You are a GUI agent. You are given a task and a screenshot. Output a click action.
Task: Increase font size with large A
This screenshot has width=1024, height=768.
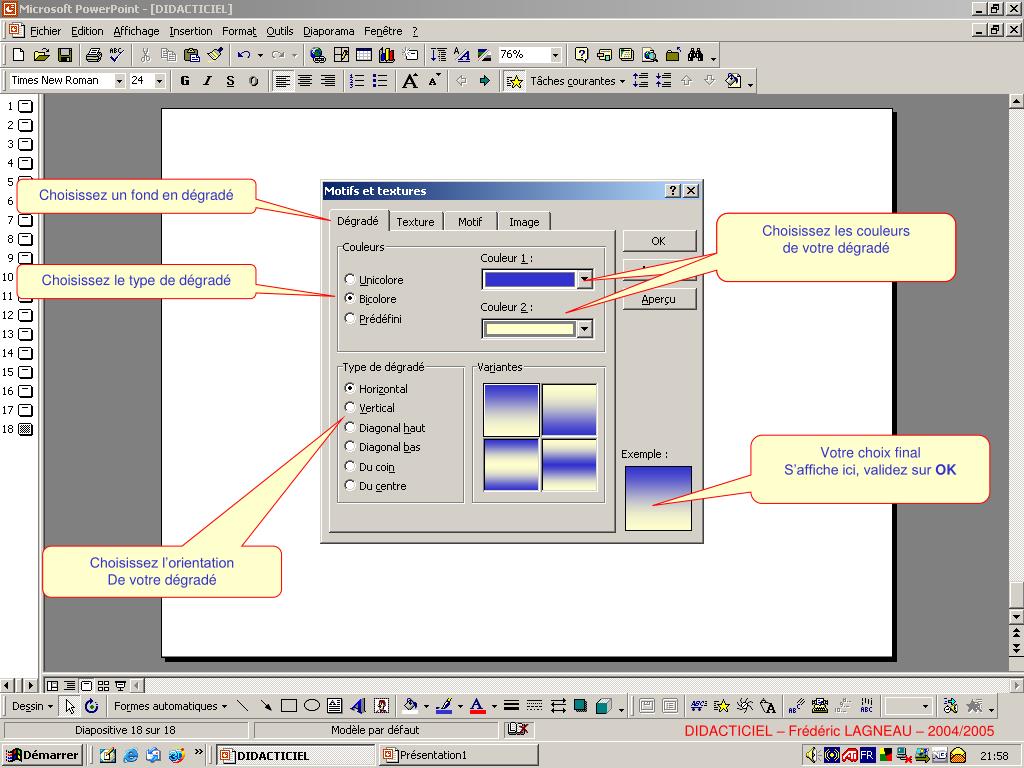(x=410, y=81)
